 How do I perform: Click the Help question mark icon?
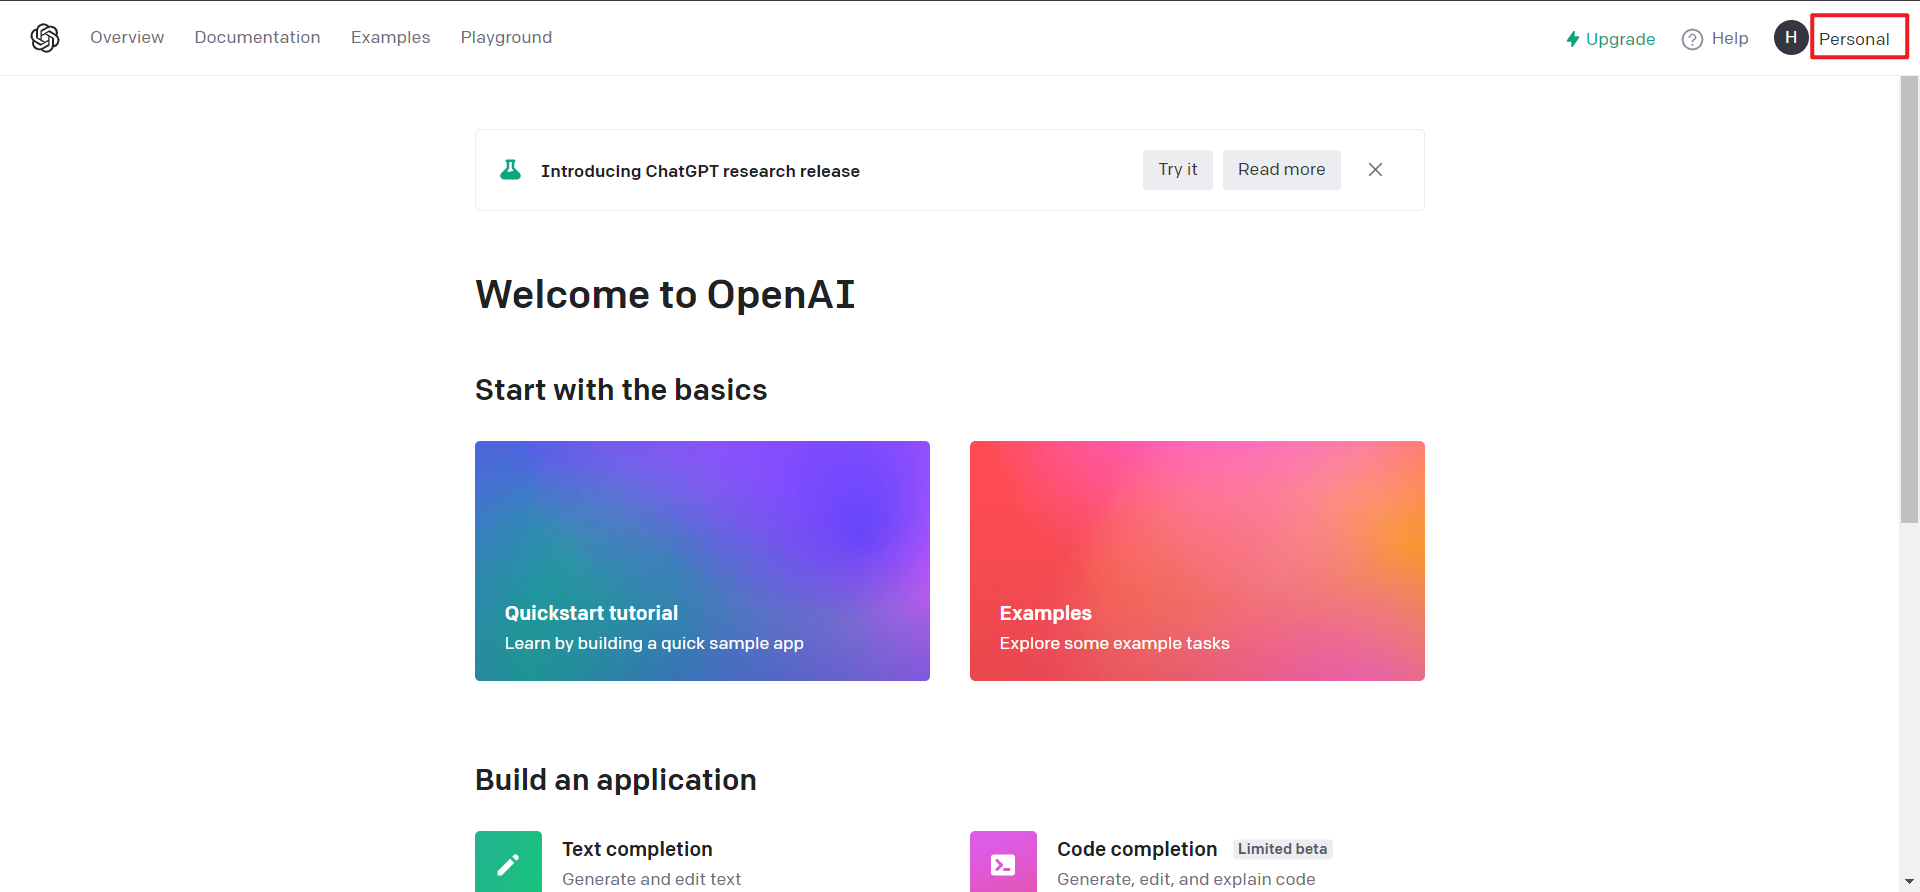[x=1692, y=39]
